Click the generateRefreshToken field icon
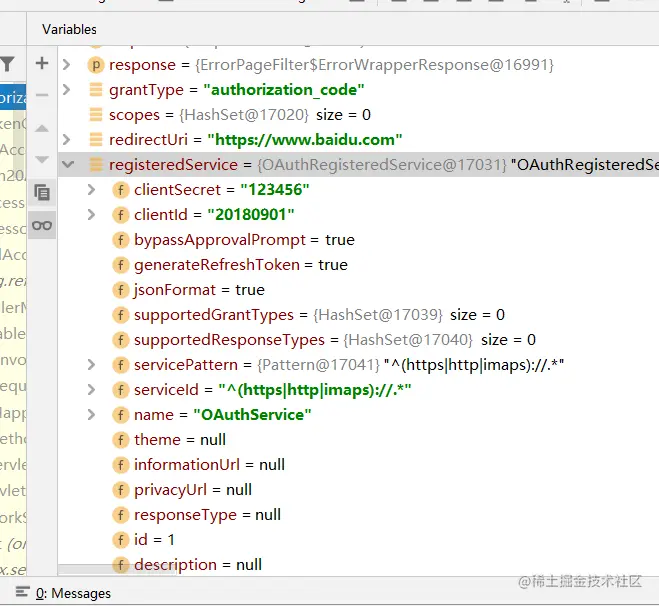 [x=121, y=265]
